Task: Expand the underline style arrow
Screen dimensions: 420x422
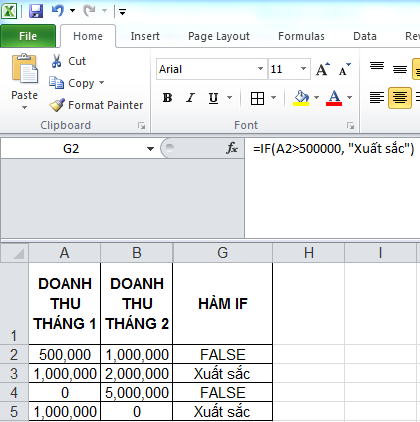Action: [230, 97]
